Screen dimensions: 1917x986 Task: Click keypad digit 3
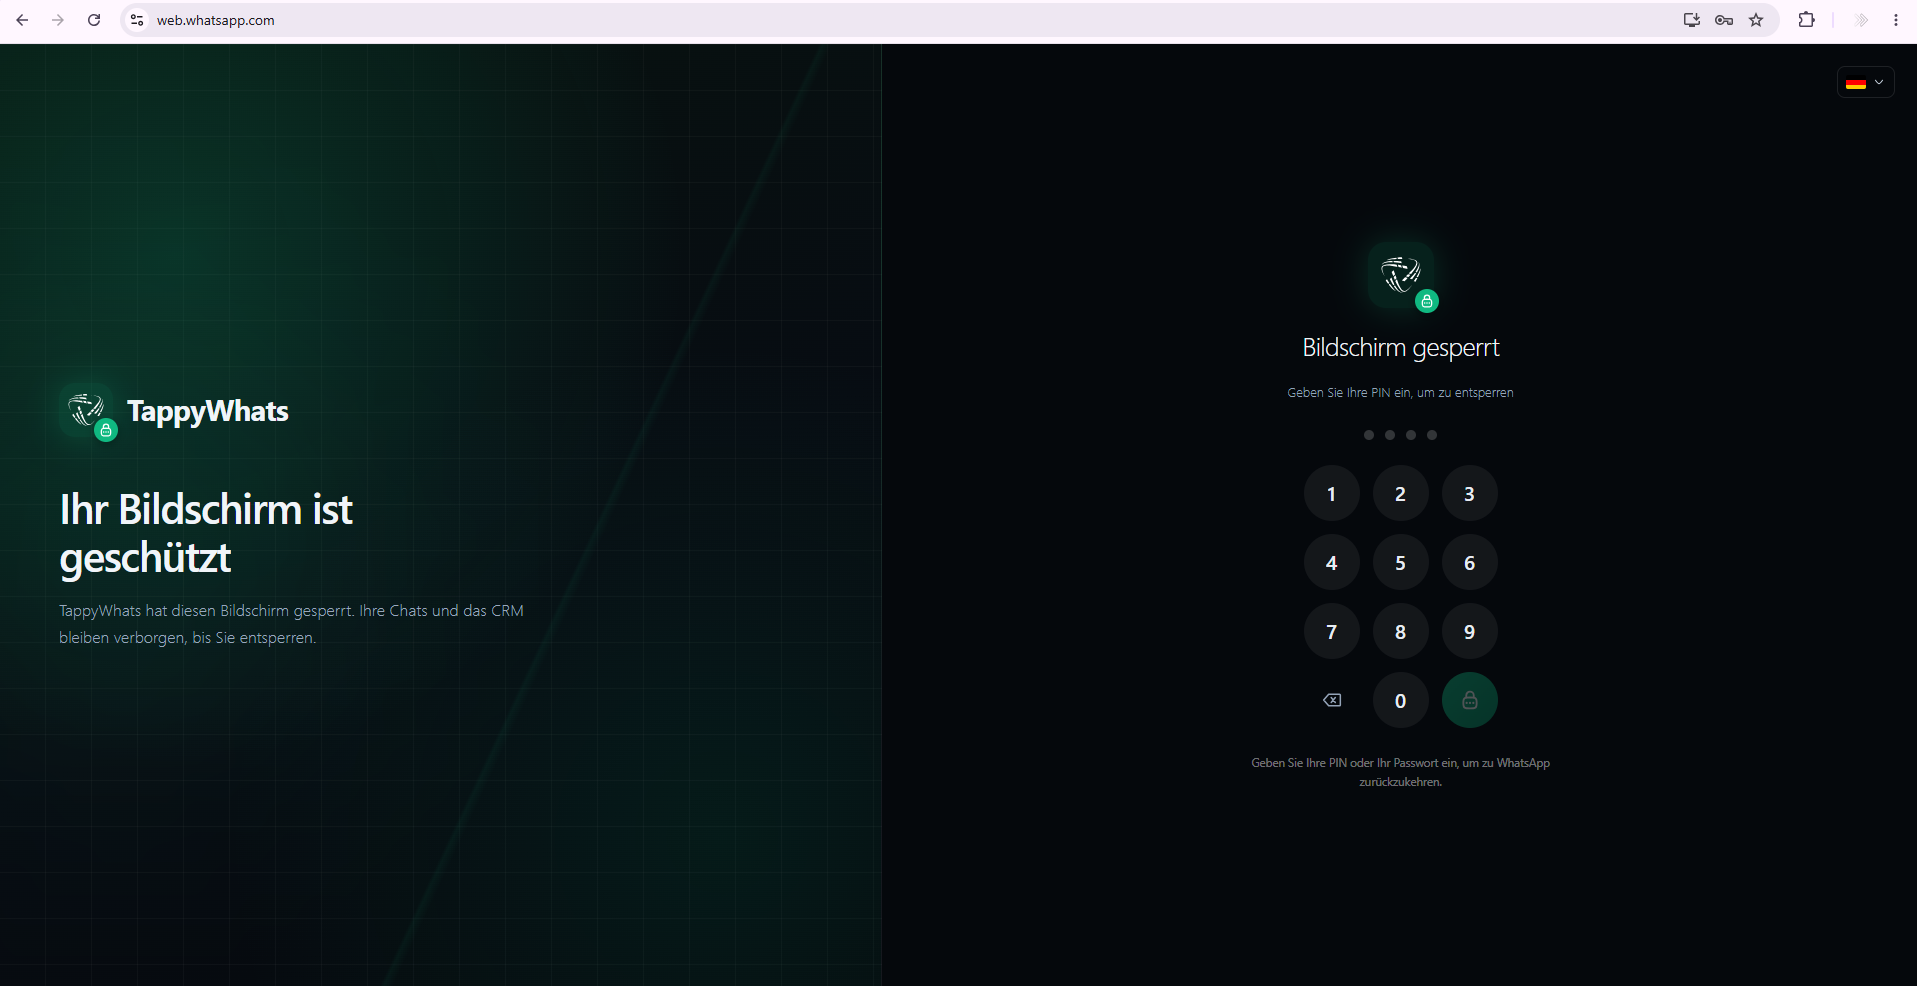click(1469, 493)
